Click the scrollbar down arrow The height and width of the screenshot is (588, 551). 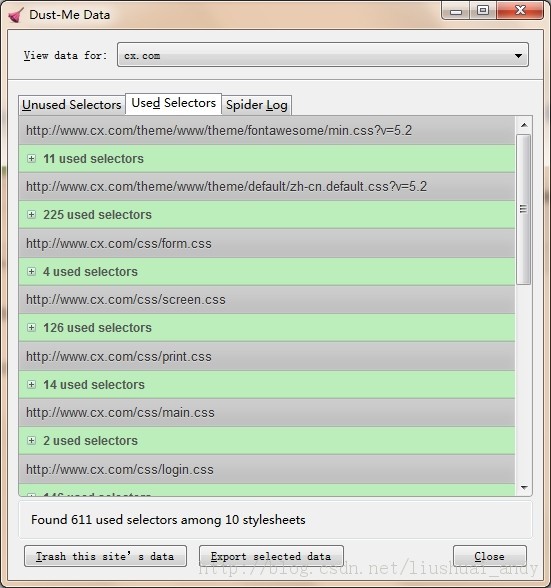click(524, 488)
